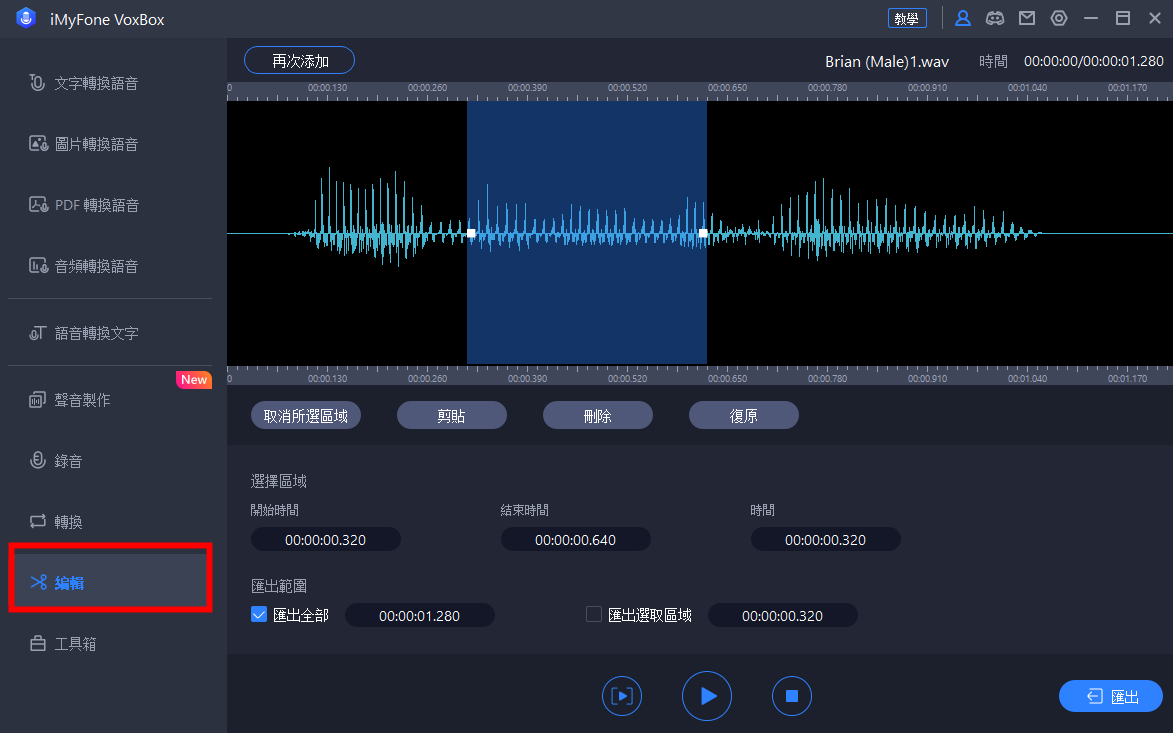Click the user account icon in title bar

tap(963, 18)
